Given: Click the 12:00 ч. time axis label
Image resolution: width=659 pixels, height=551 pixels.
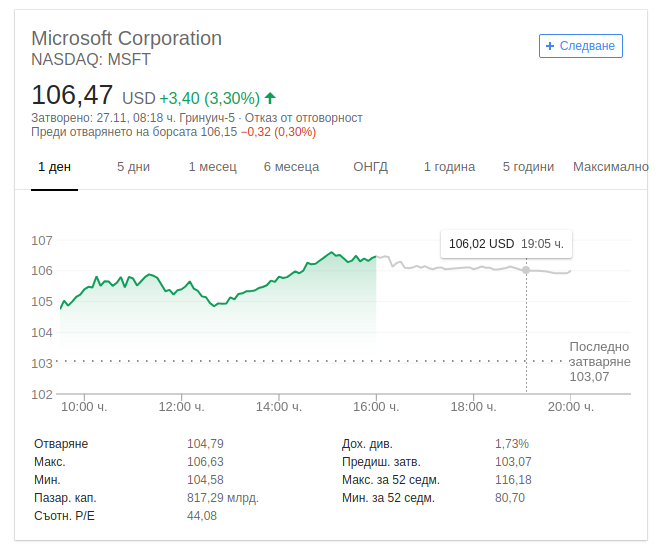Looking at the screenshot, I should [x=181, y=407].
